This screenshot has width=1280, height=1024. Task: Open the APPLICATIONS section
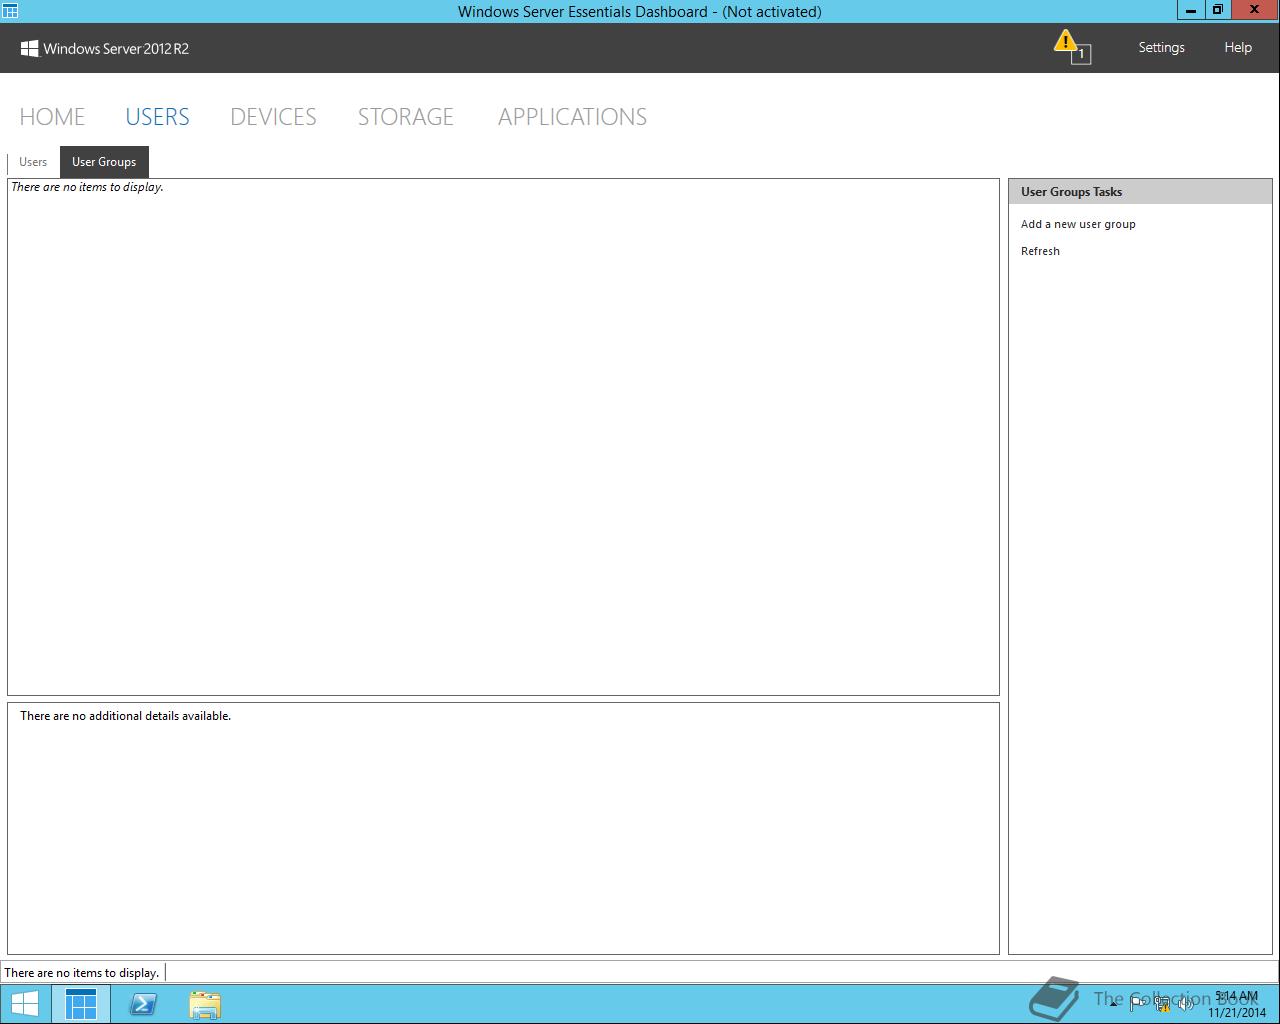[572, 117]
